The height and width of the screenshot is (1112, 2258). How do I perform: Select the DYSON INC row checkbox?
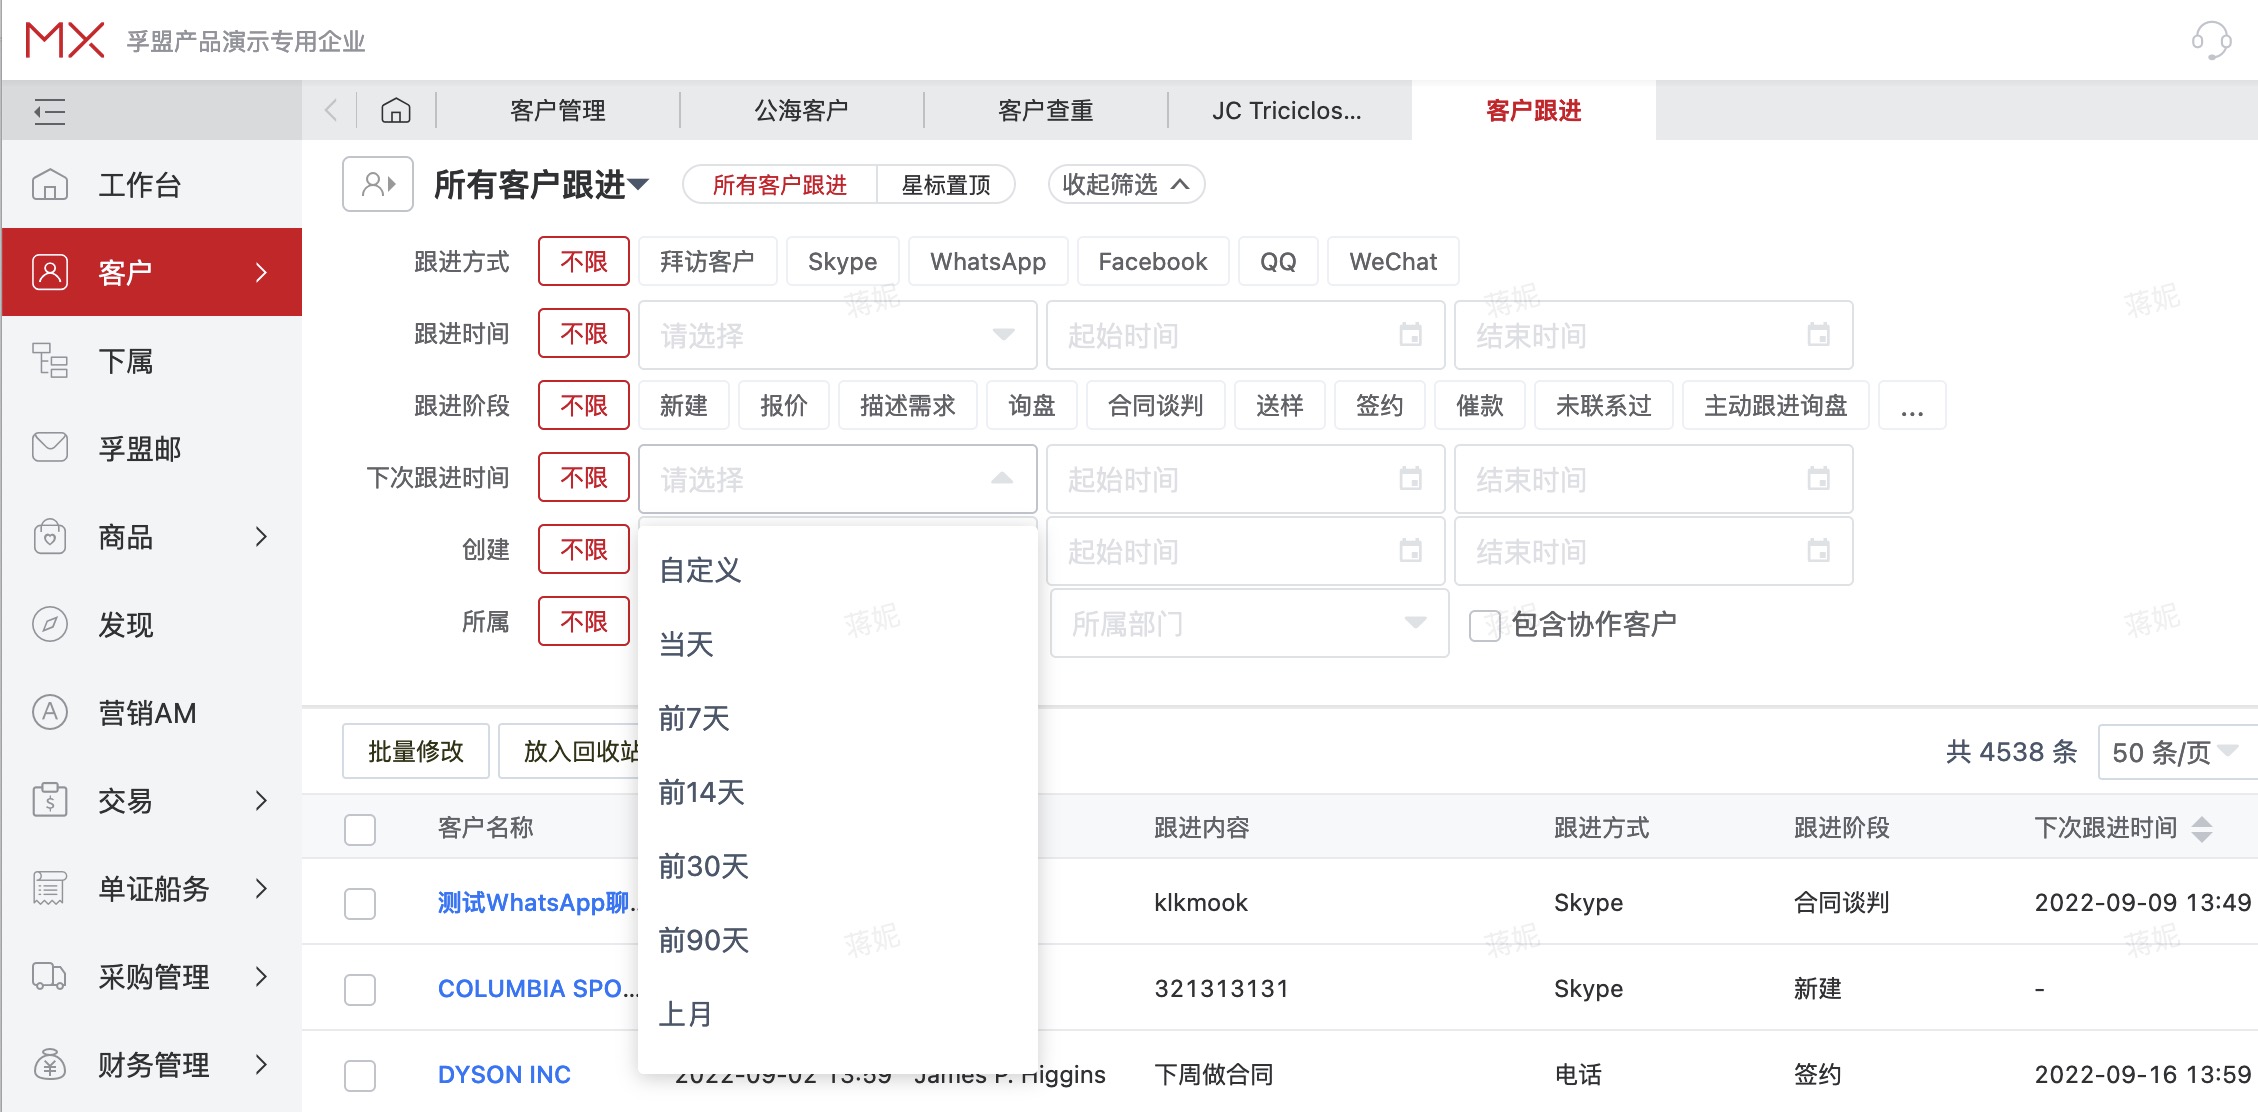[x=360, y=1075]
